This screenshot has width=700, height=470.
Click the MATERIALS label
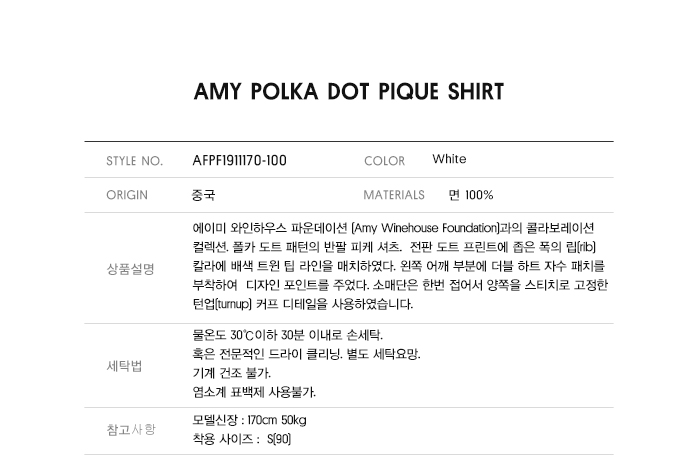(x=394, y=195)
